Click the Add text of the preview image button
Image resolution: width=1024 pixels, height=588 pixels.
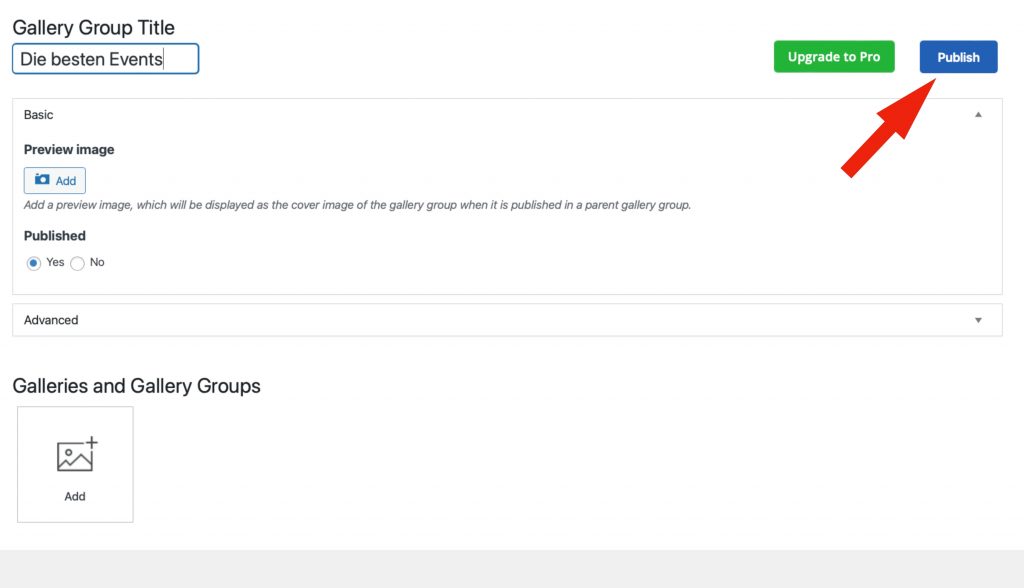66,181
